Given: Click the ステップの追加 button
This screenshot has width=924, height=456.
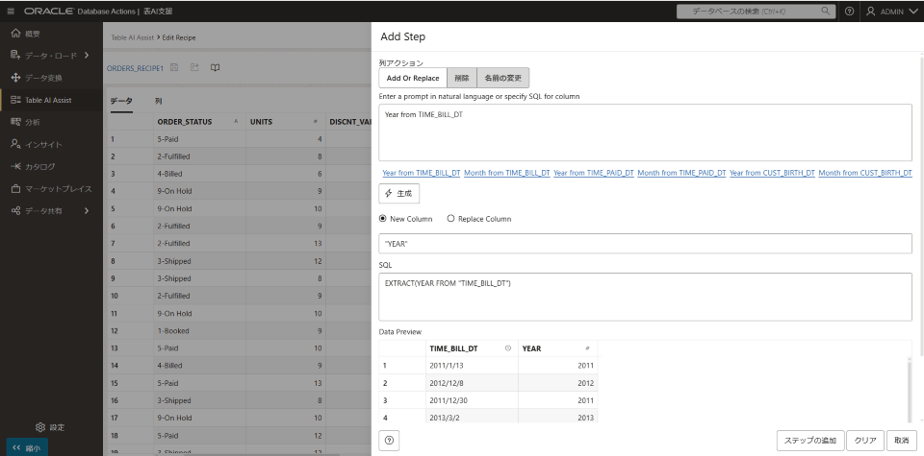Looking at the screenshot, I should tap(809, 439).
